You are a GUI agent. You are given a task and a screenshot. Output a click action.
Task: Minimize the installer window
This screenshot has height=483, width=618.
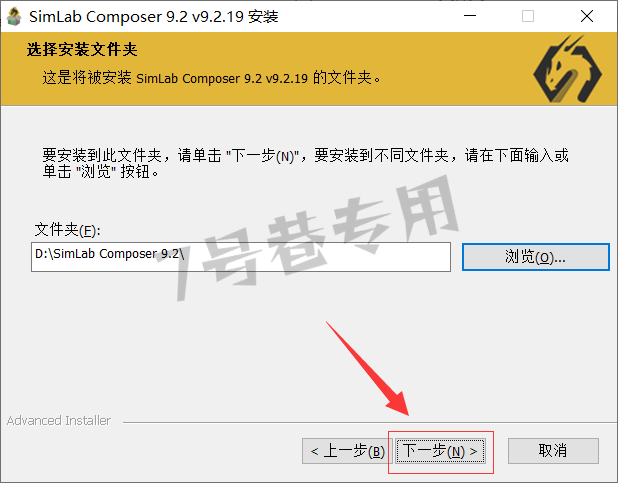pos(470,16)
